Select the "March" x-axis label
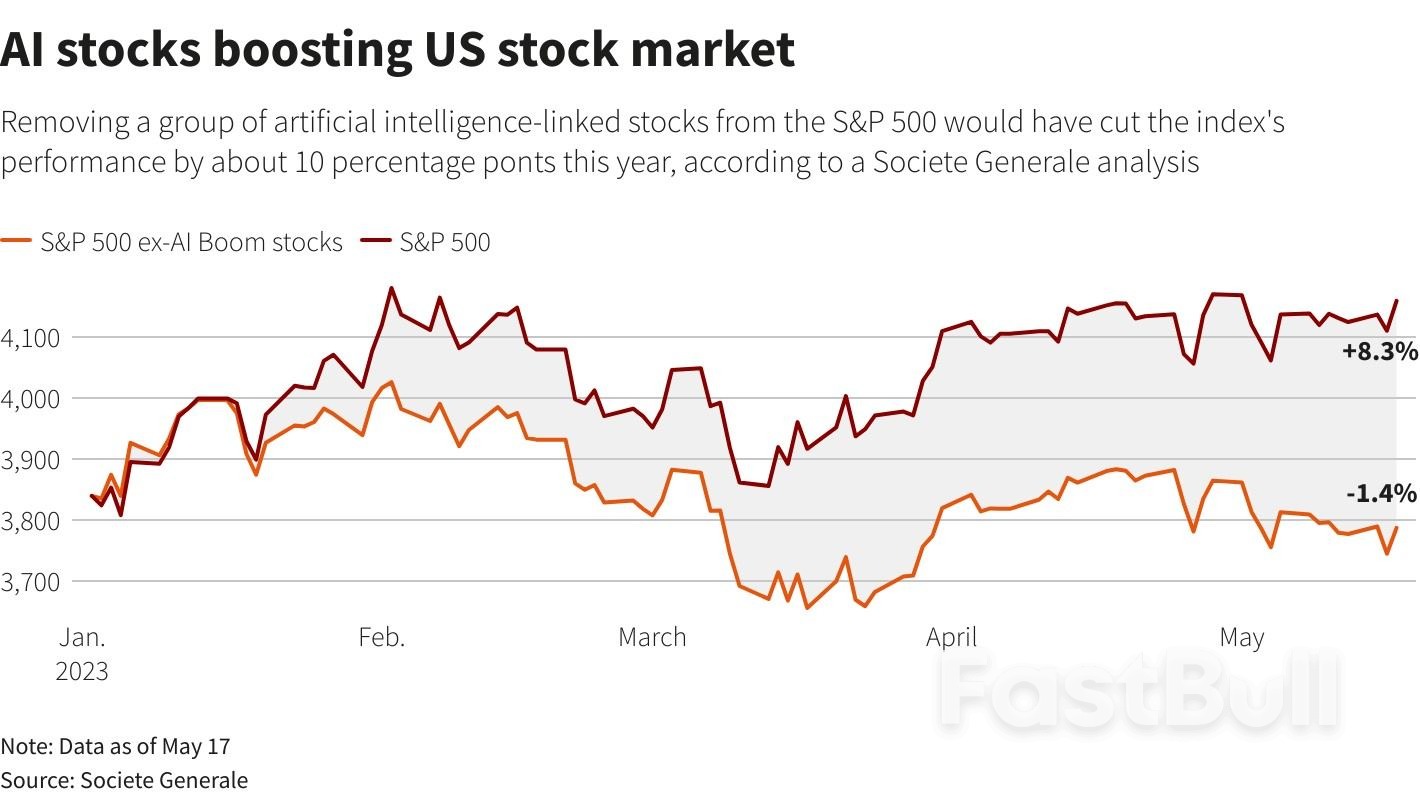 pyautogui.click(x=652, y=638)
